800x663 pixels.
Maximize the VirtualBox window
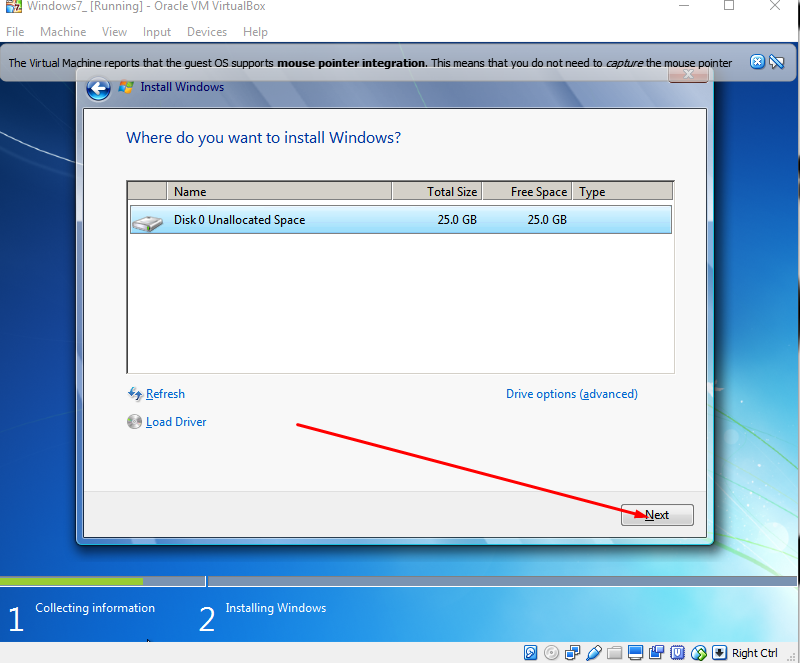tap(729, 6)
